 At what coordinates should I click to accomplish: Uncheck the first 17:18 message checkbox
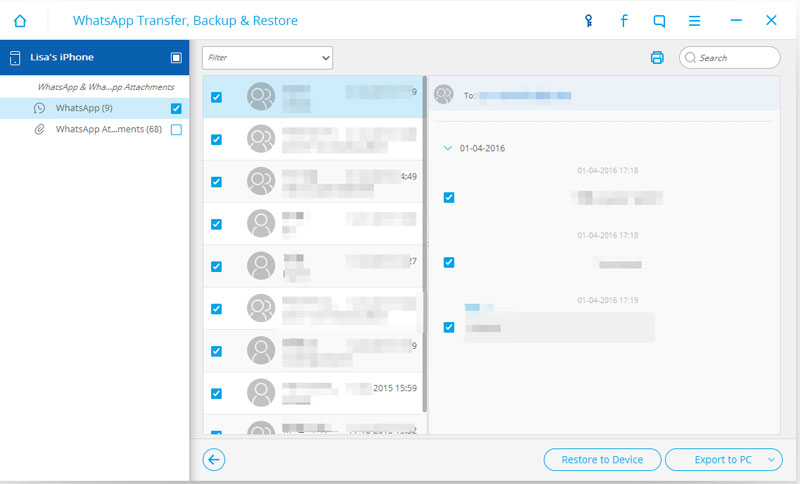(449, 197)
